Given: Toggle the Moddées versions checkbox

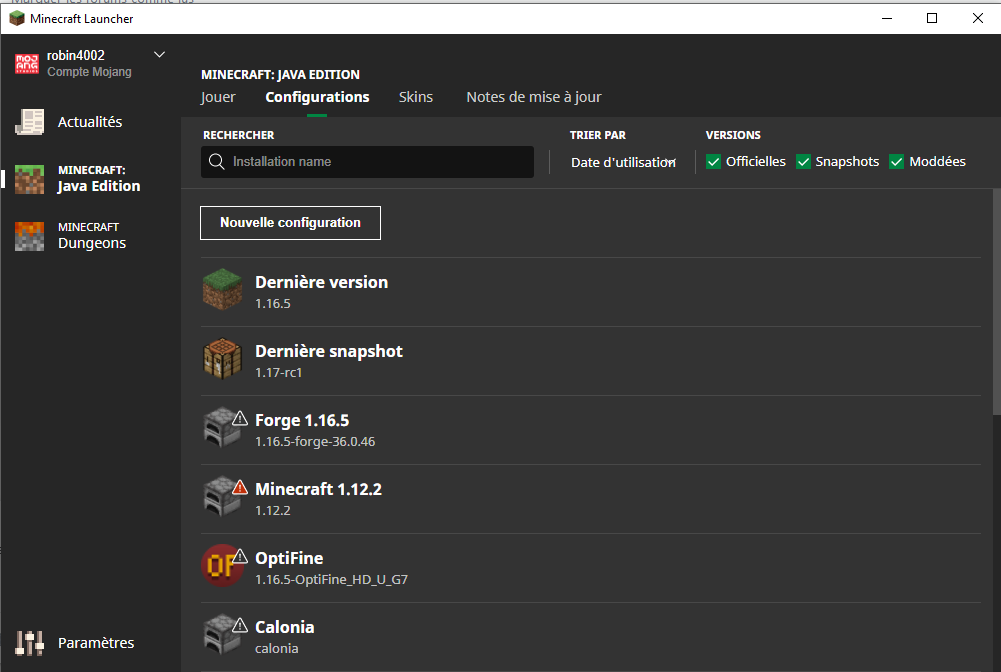Looking at the screenshot, I should coord(896,162).
